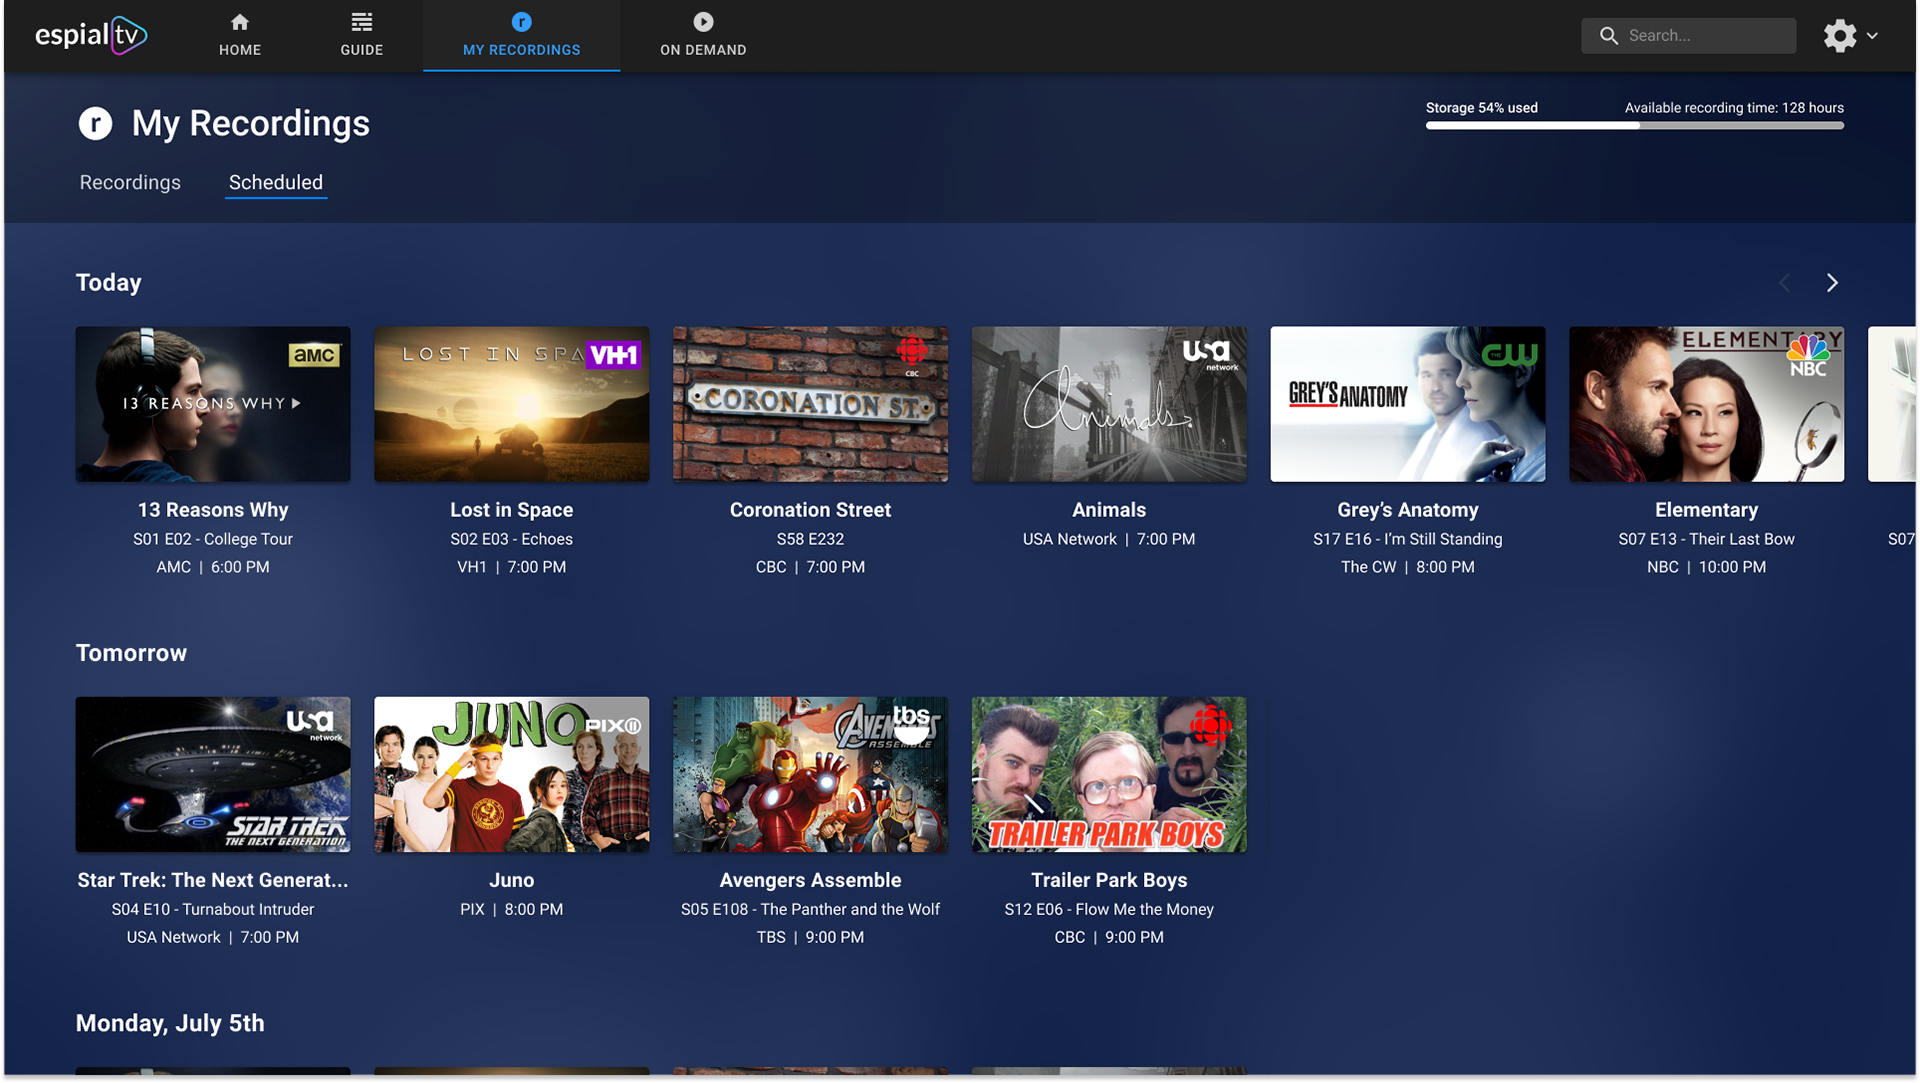Click into the Search field
This screenshot has width=1920, height=1083.
(1689, 36)
